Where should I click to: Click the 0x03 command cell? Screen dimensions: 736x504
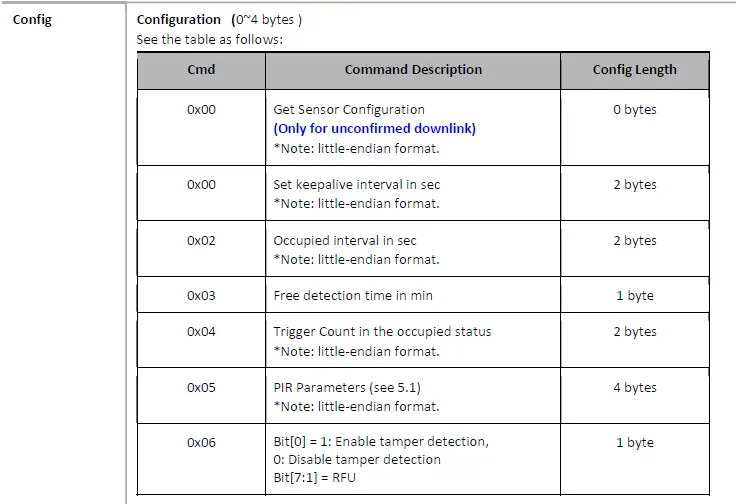coord(201,296)
